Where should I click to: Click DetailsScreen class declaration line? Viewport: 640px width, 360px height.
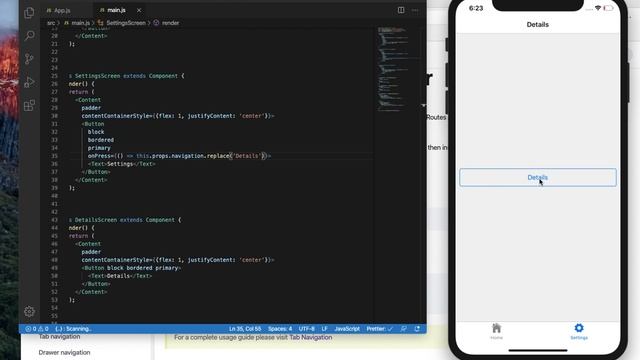[x=125, y=220]
